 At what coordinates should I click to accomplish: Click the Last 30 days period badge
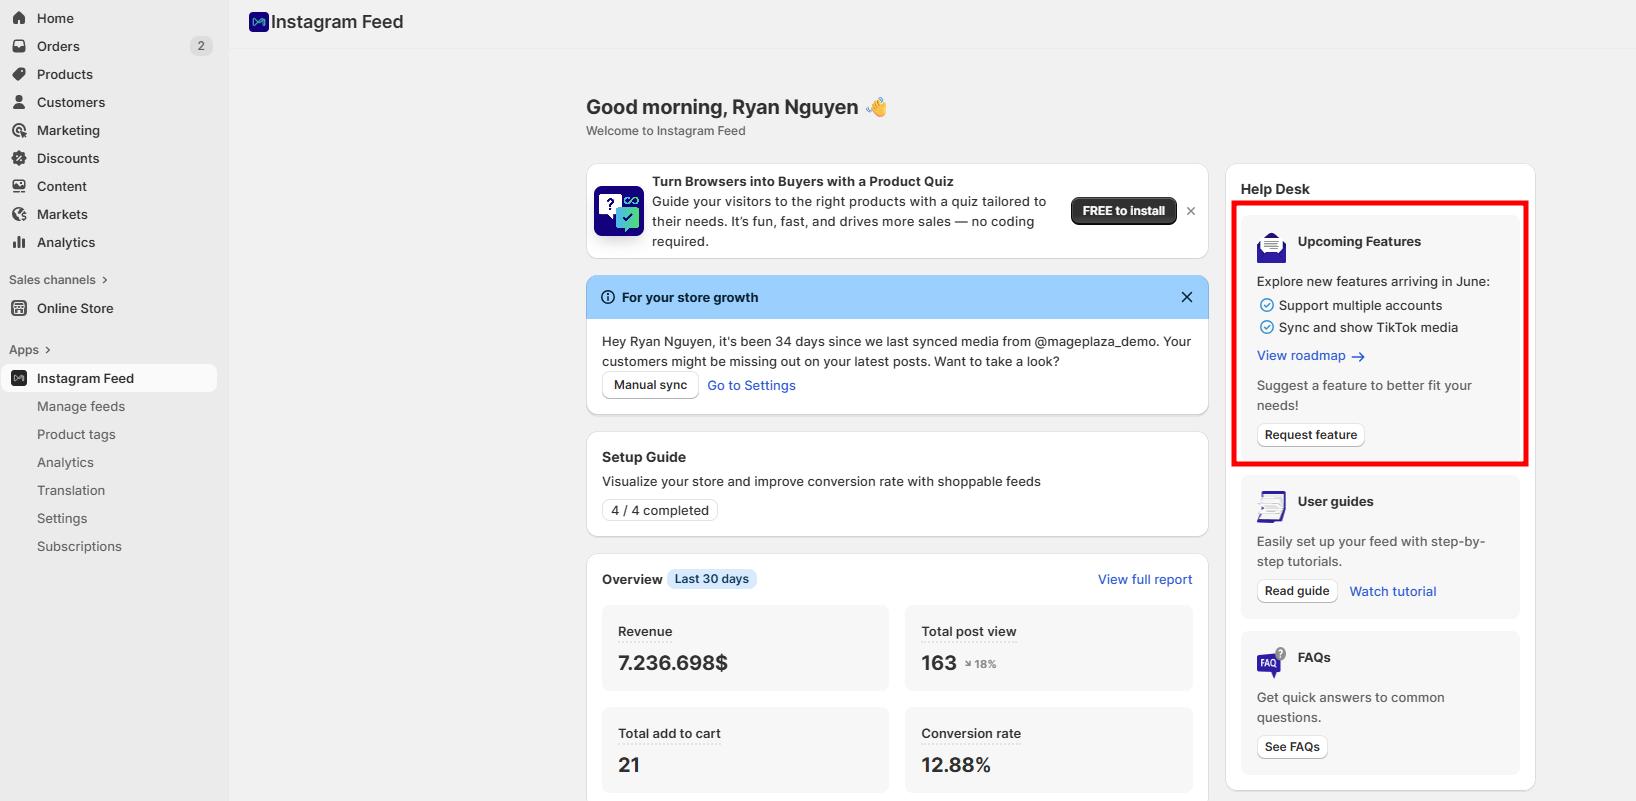(x=711, y=579)
